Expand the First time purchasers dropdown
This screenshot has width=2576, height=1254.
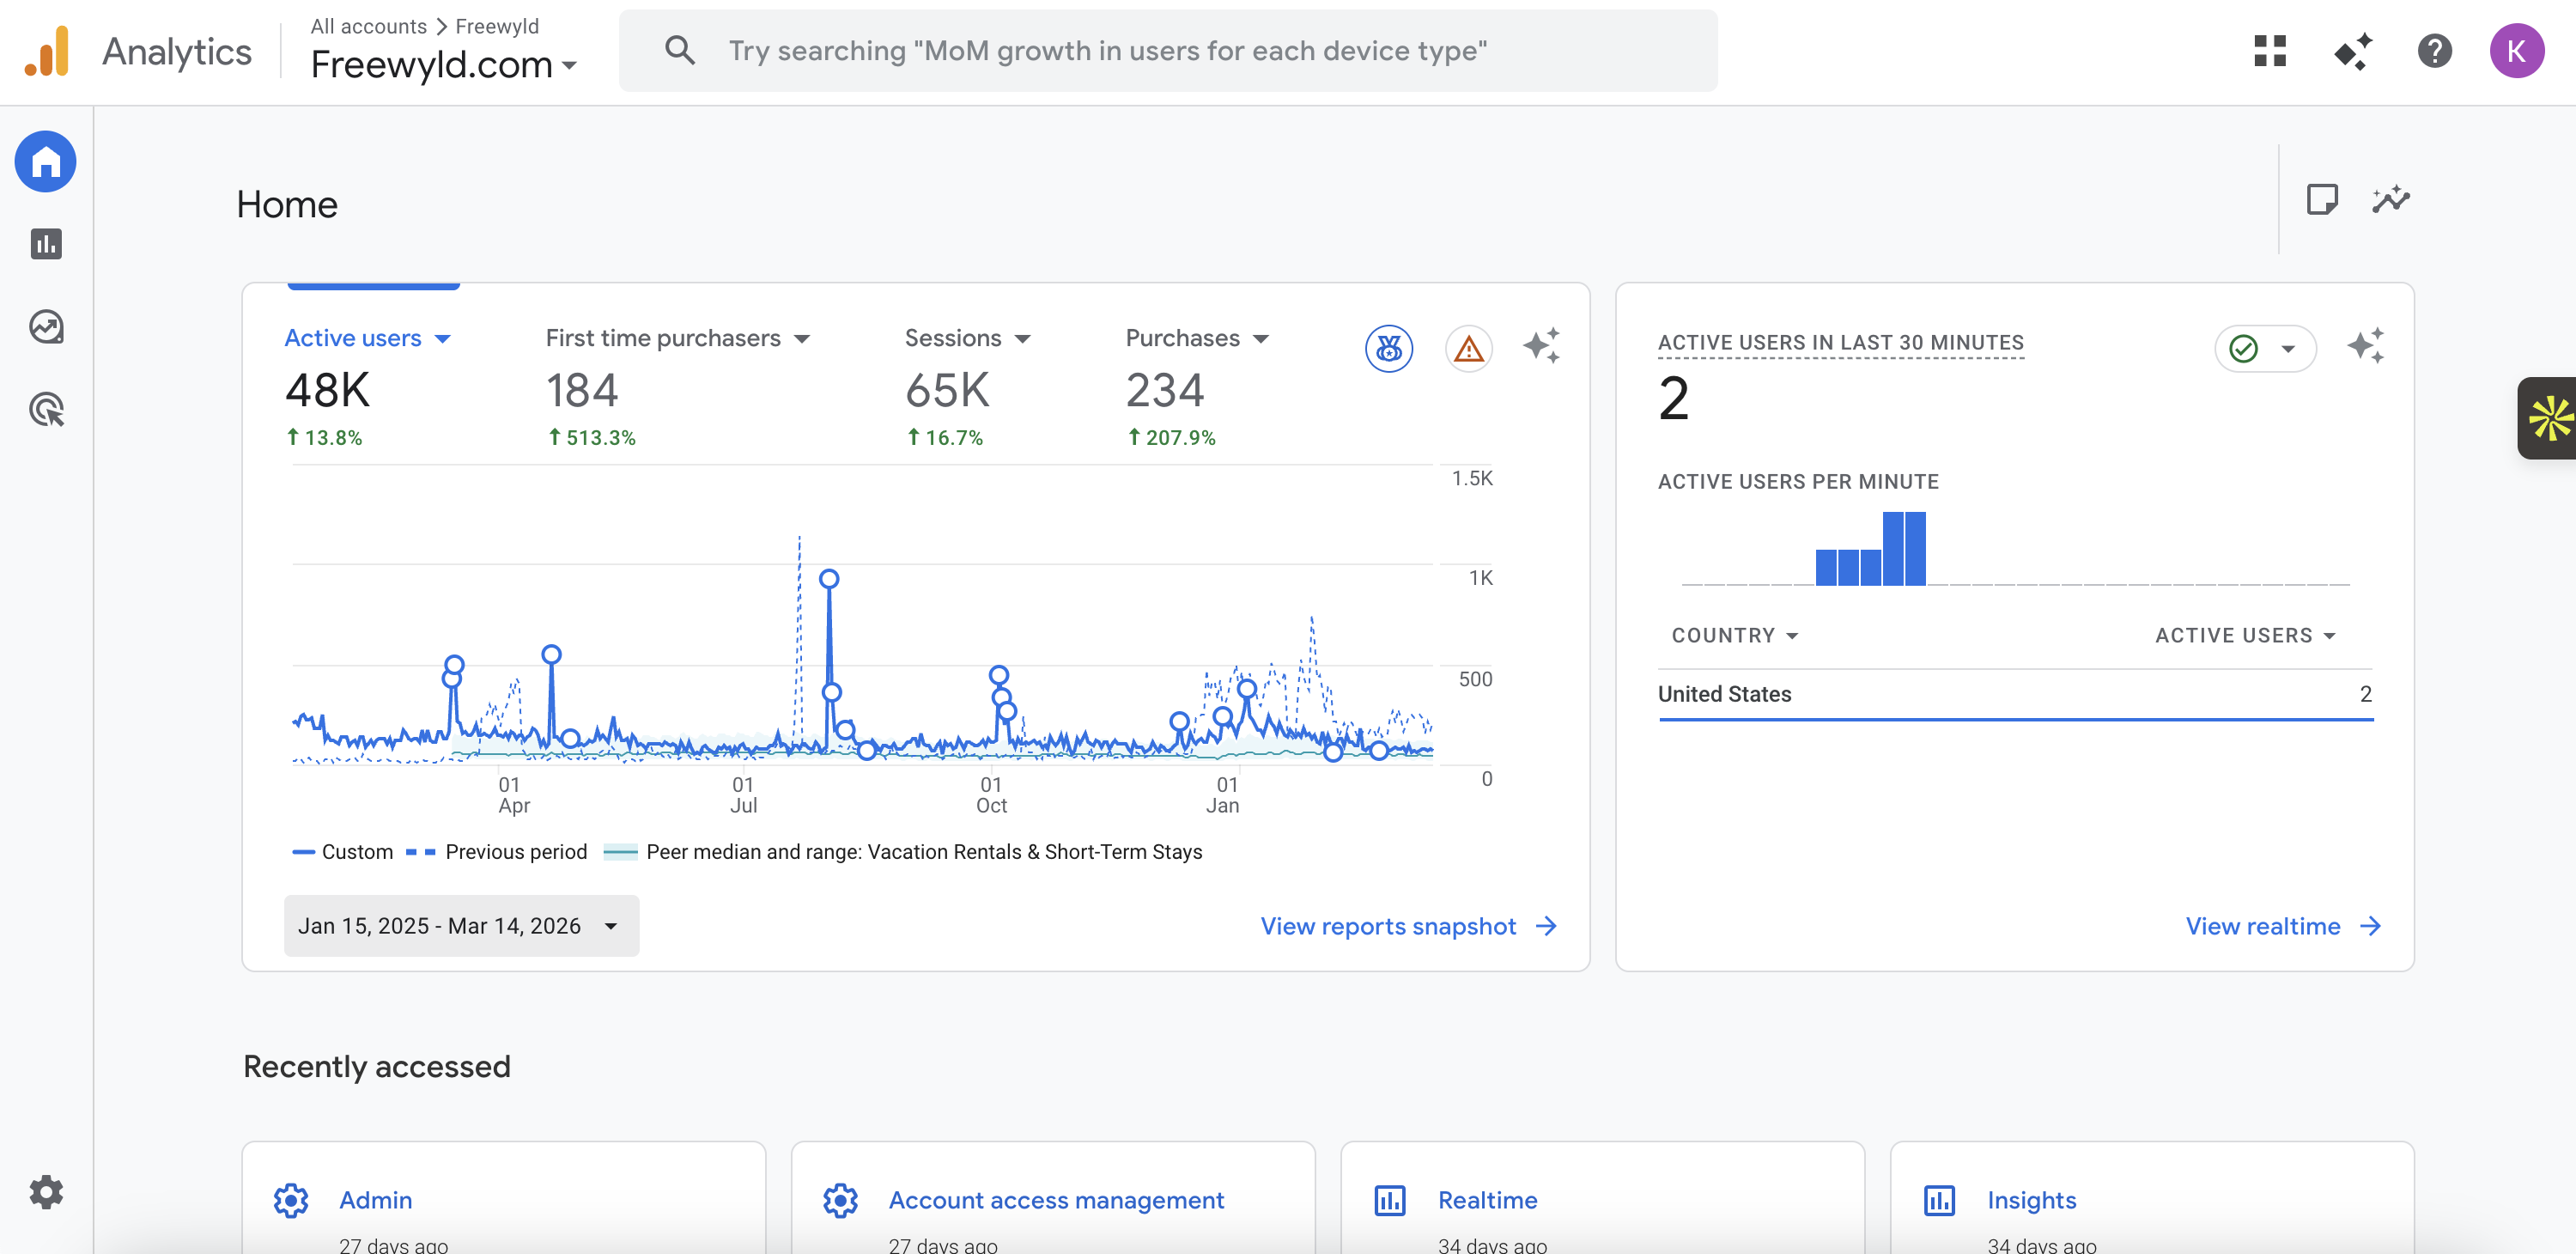[802, 339]
